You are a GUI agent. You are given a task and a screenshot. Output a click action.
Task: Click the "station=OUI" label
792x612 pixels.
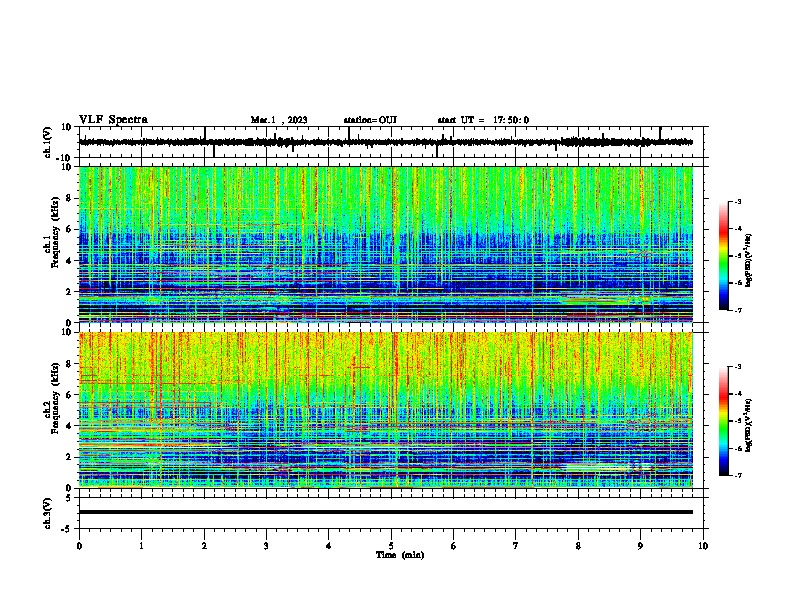[x=370, y=120]
